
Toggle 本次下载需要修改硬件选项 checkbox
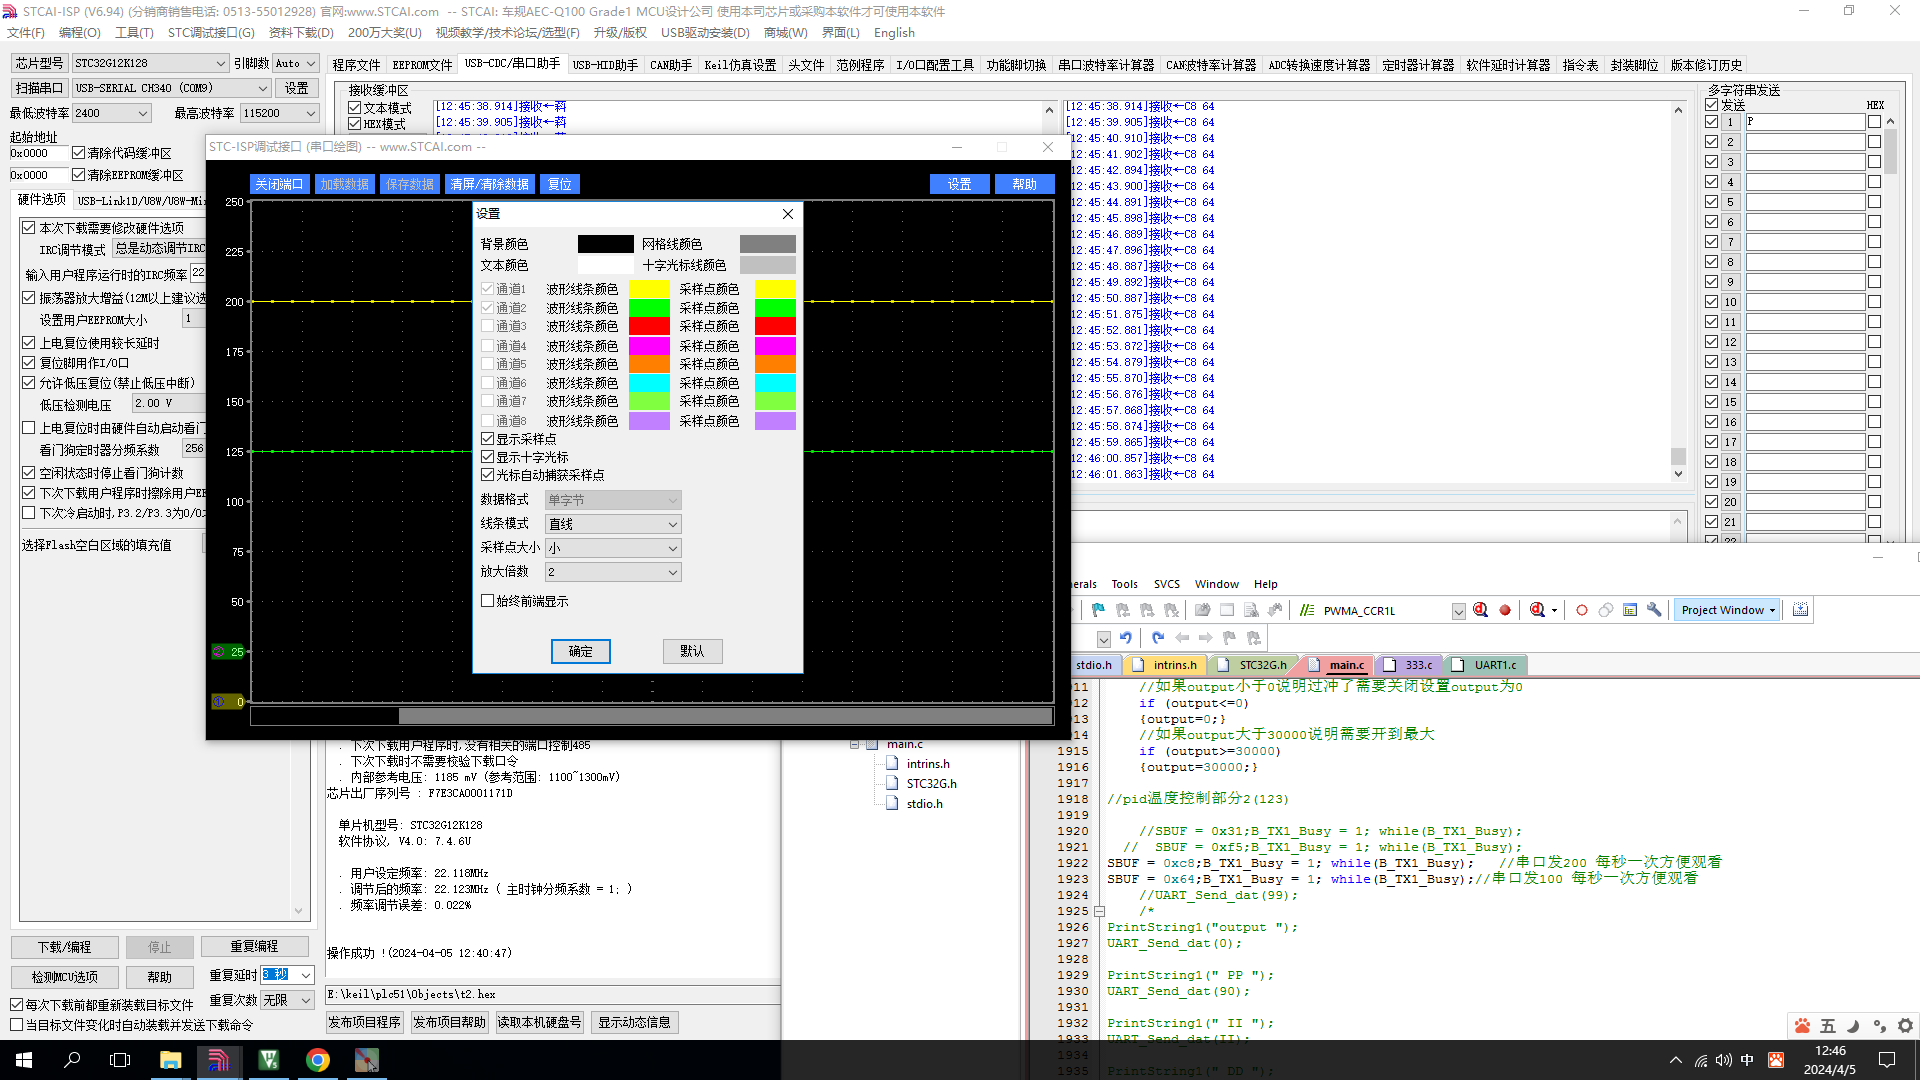29,228
